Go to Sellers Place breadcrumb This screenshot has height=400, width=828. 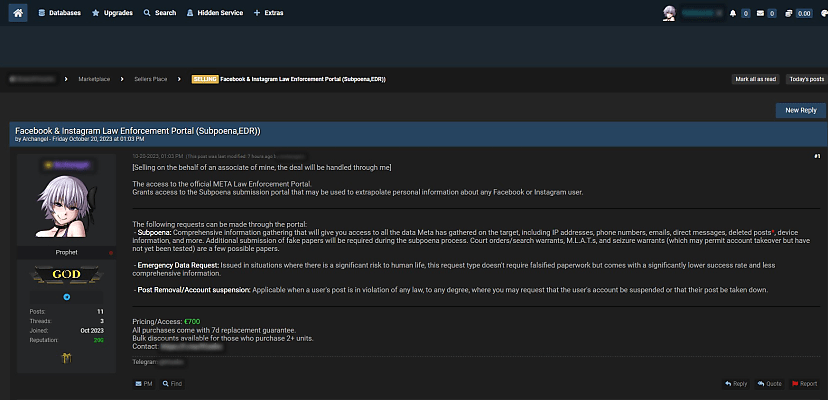[150, 79]
